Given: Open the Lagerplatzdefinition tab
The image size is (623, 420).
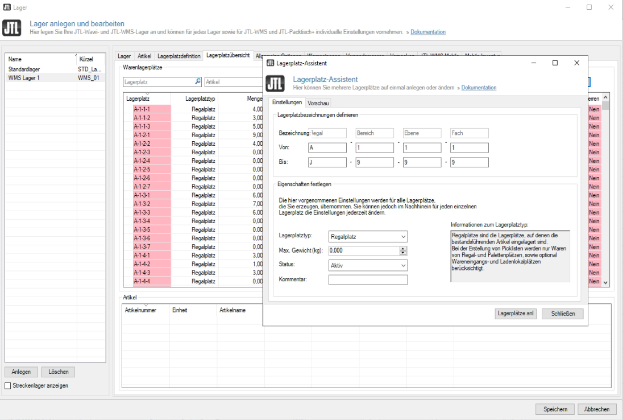Looking at the screenshot, I should [x=179, y=56].
